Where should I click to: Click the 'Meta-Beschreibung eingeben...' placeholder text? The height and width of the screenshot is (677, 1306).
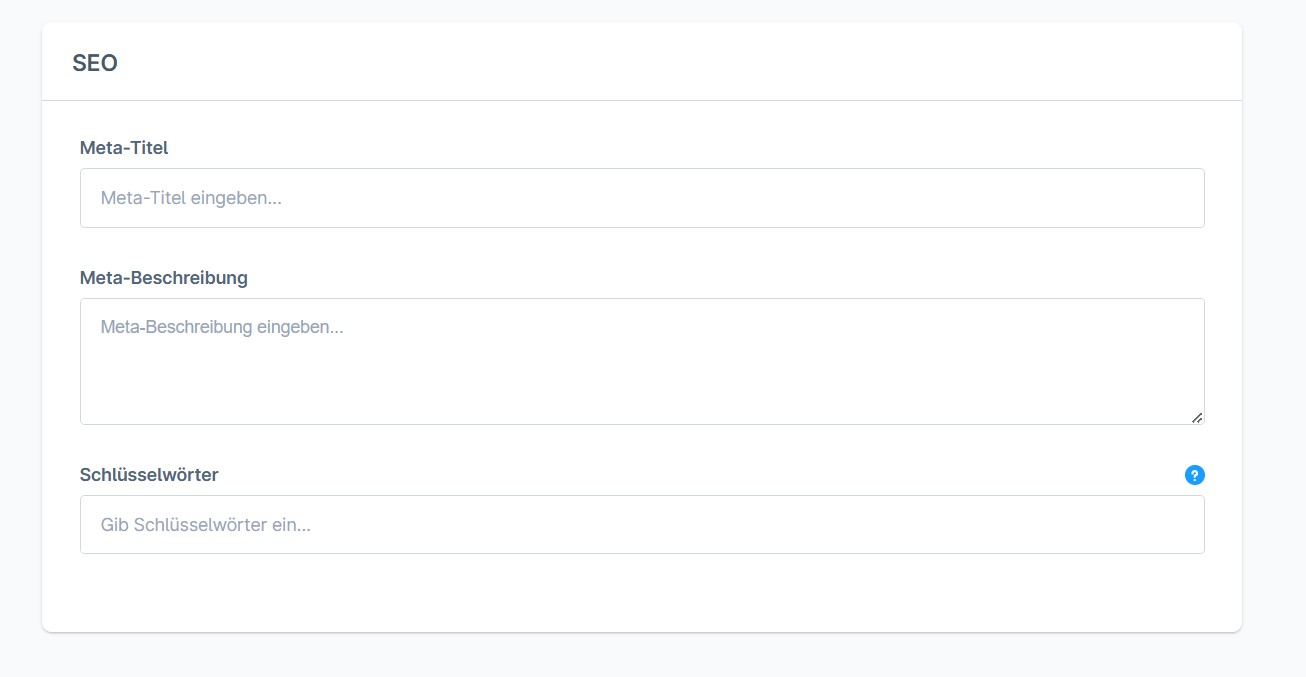(x=222, y=327)
